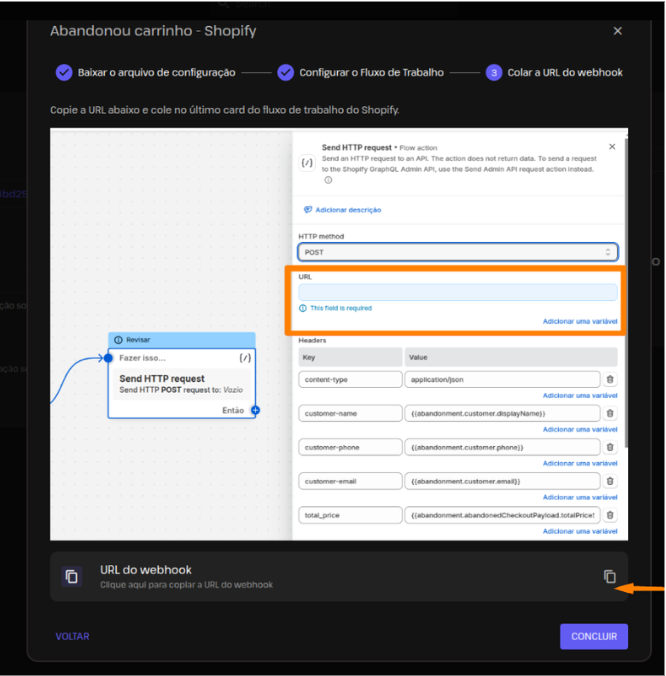Click the customer-phone key field
This screenshot has width=666, height=676.
[x=350, y=447]
